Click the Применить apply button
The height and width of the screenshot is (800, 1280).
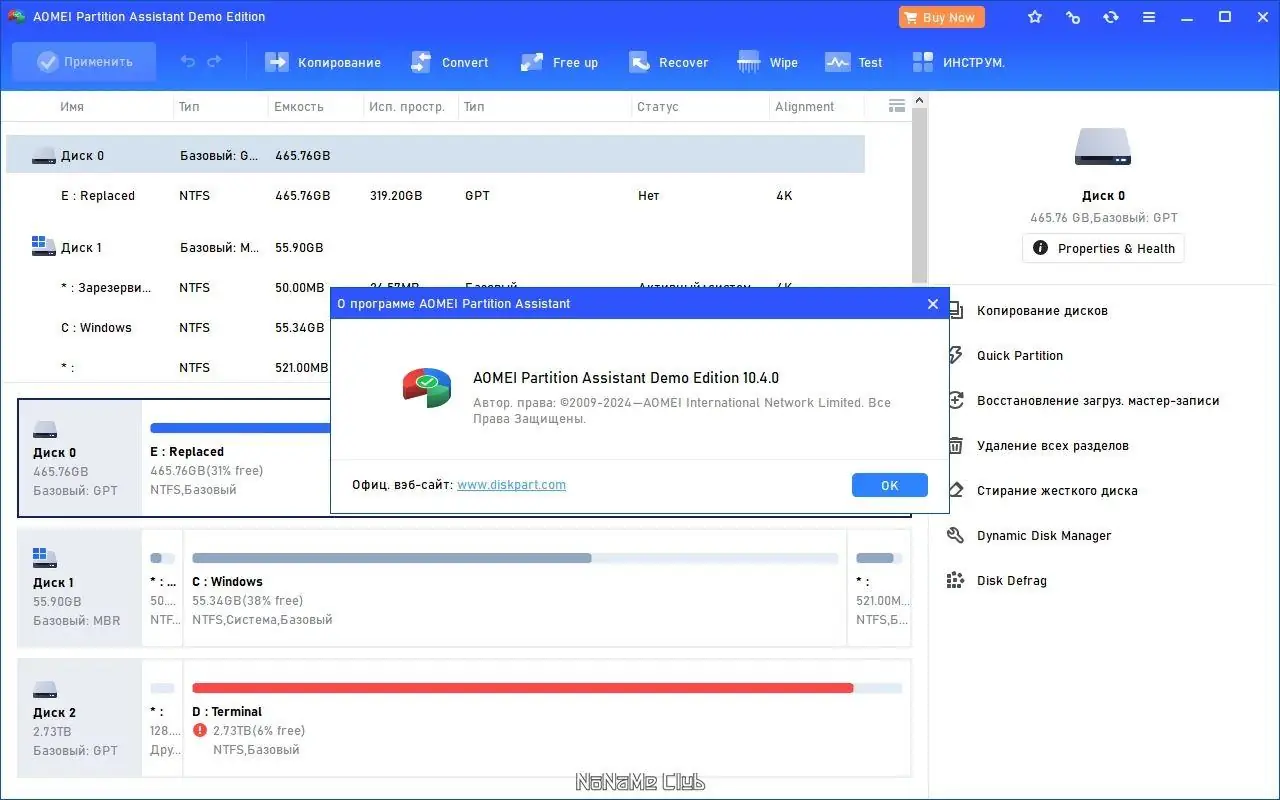pyautogui.click(x=84, y=62)
